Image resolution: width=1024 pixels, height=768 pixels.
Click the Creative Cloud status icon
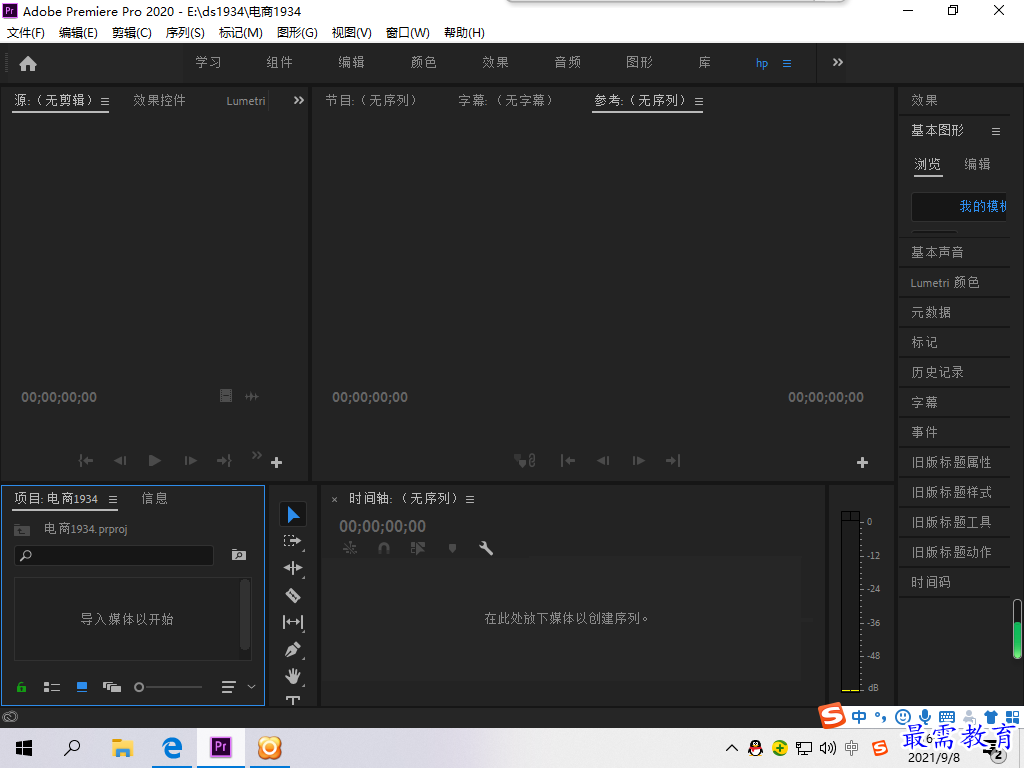(10, 717)
